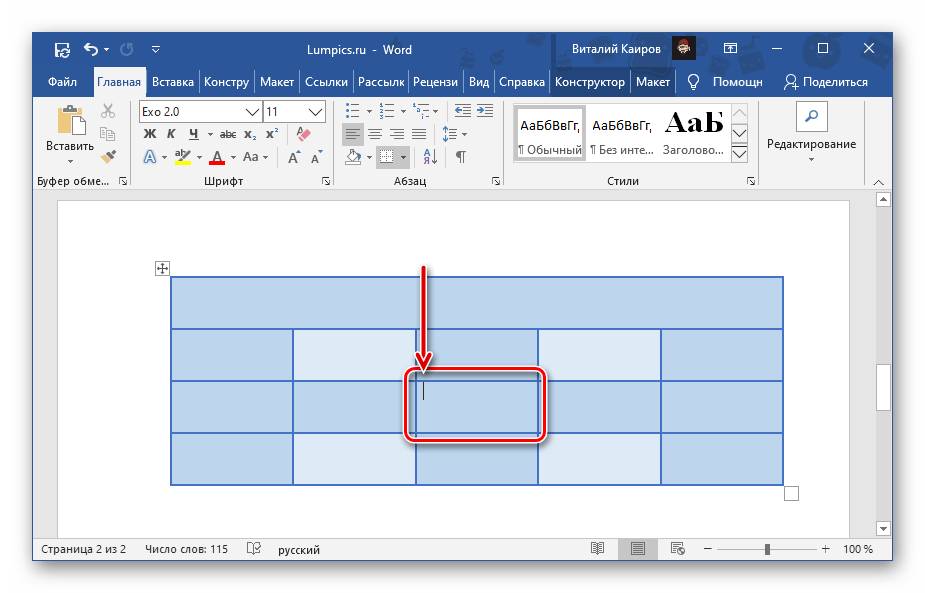This screenshot has width=925, height=593.
Task: Click the bottom-left cell of the table
Action: (x=231, y=459)
